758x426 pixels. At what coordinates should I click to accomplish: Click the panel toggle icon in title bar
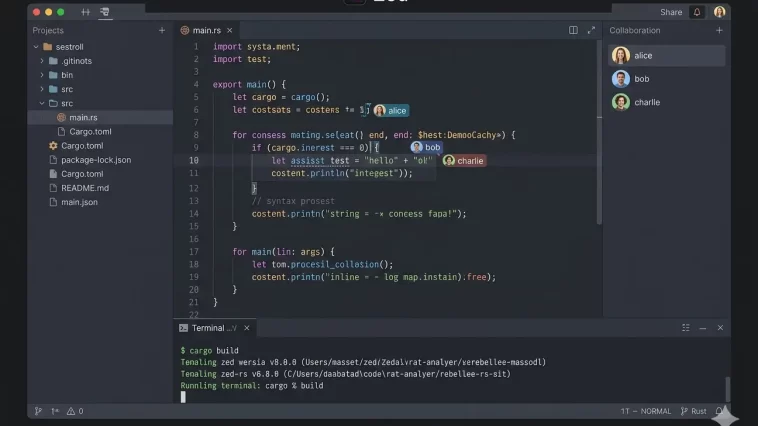pyautogui.click(x=86, y=12)
